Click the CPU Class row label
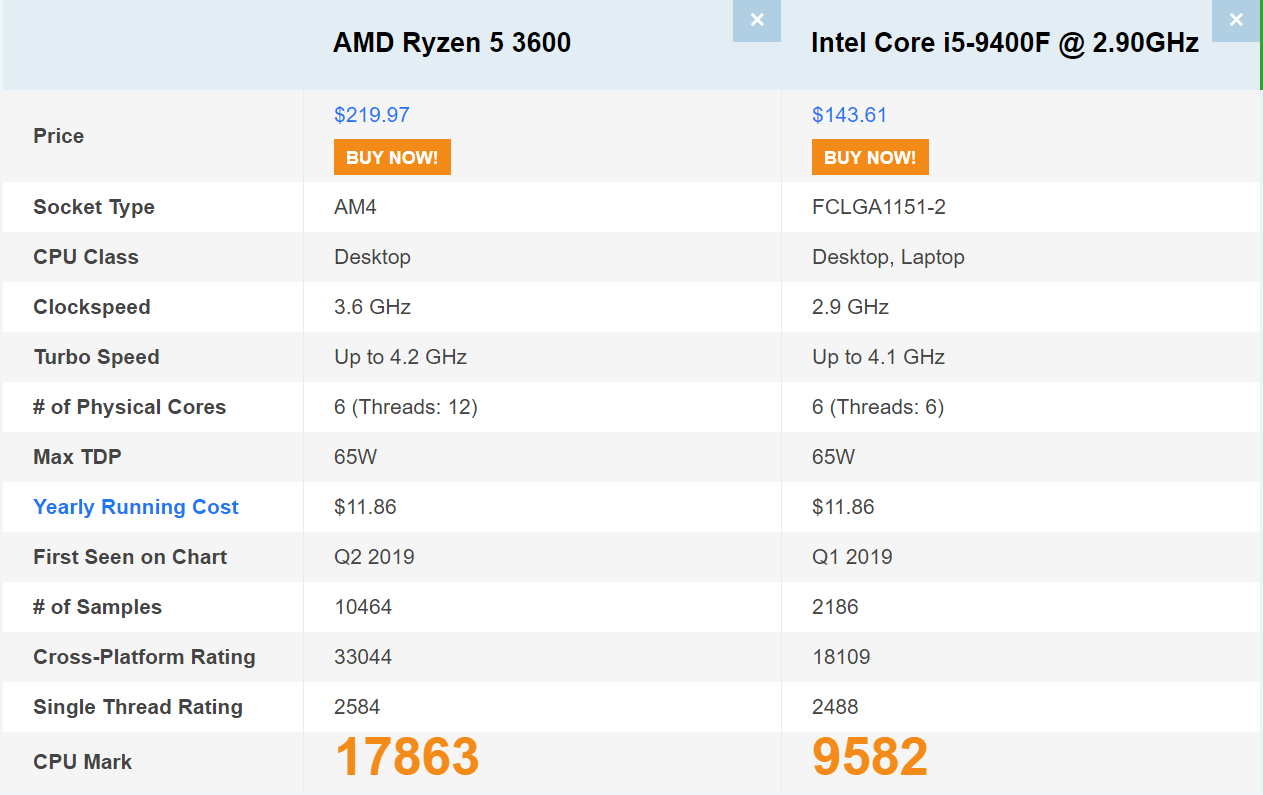Screen dimensions: 1263x795 coord(86,257)
